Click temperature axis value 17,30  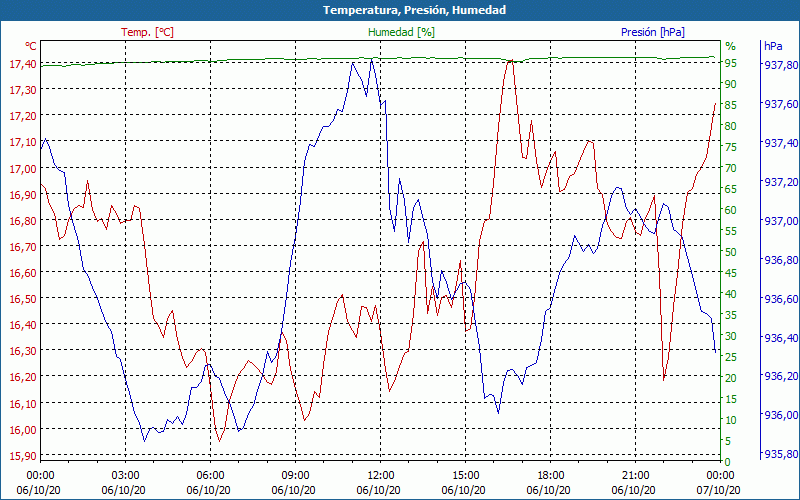(22, 89)
